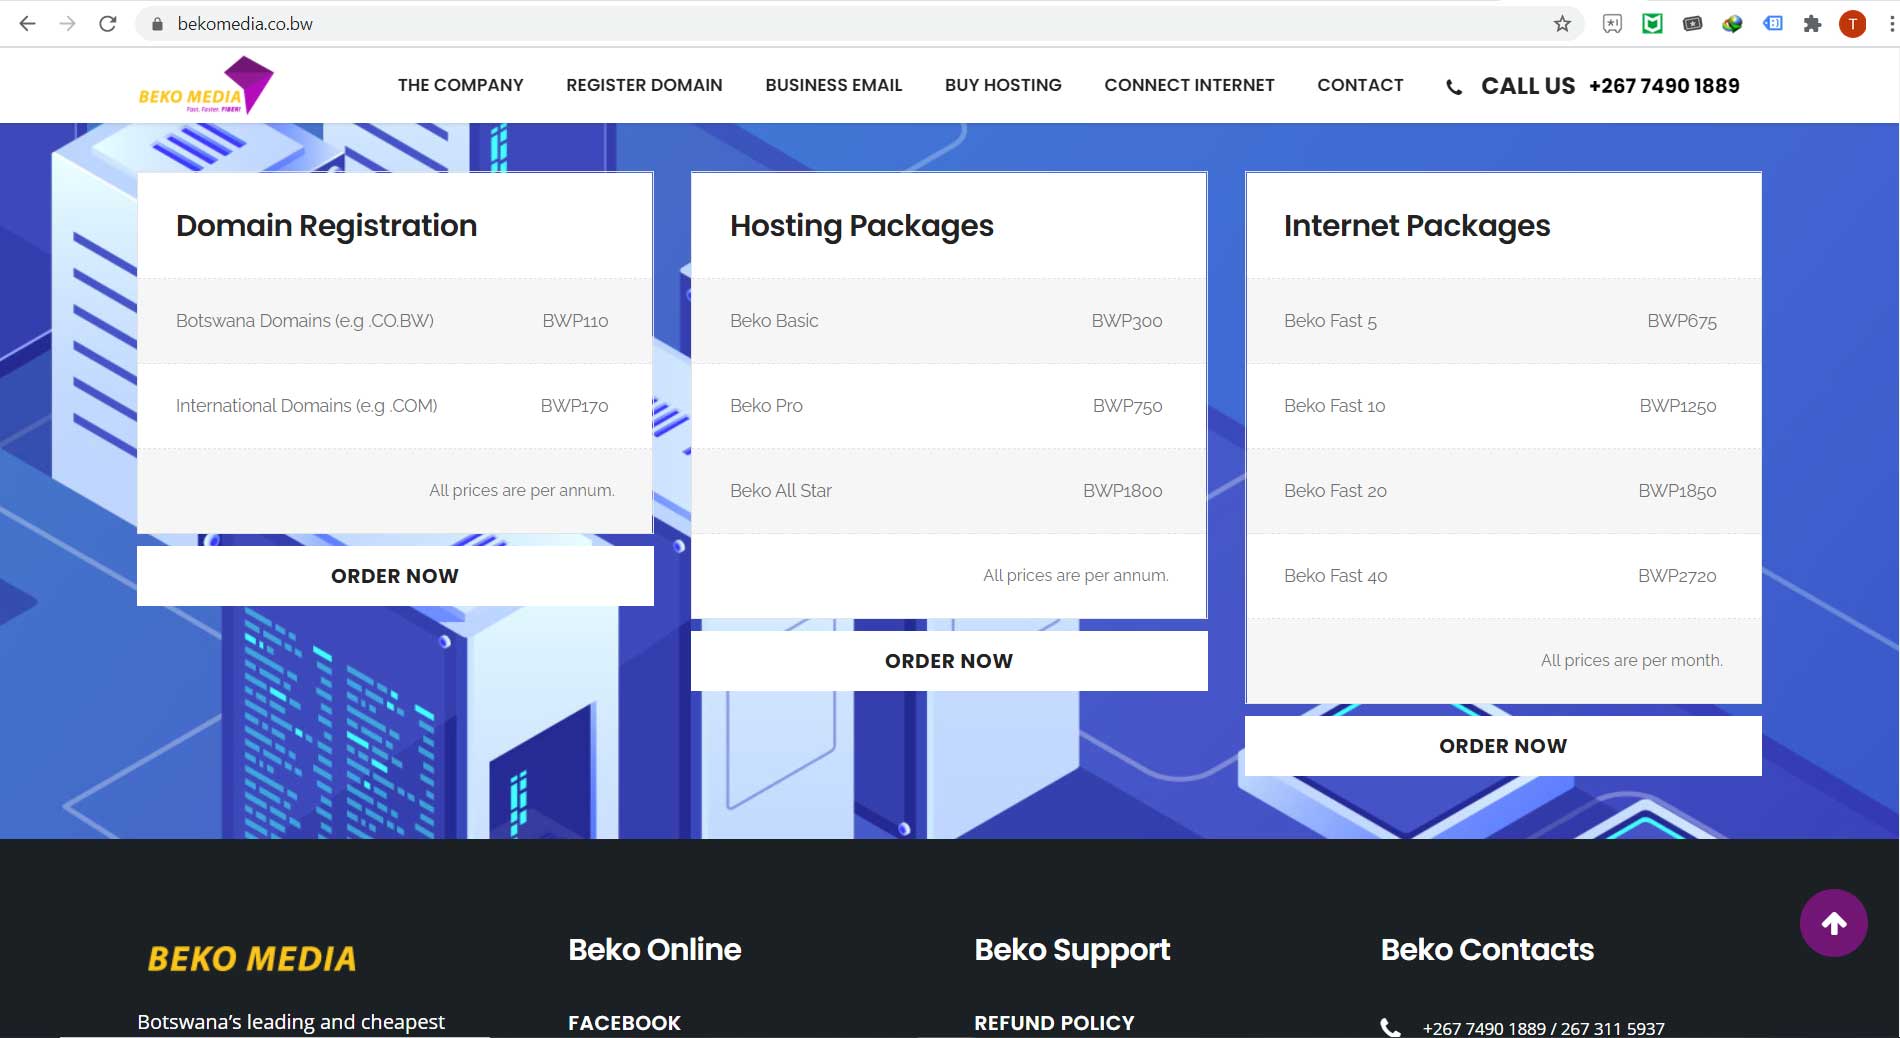Open CONTACT menu item
Viewport: 1900px width, 1038px height.
(x=1360, y=85)
